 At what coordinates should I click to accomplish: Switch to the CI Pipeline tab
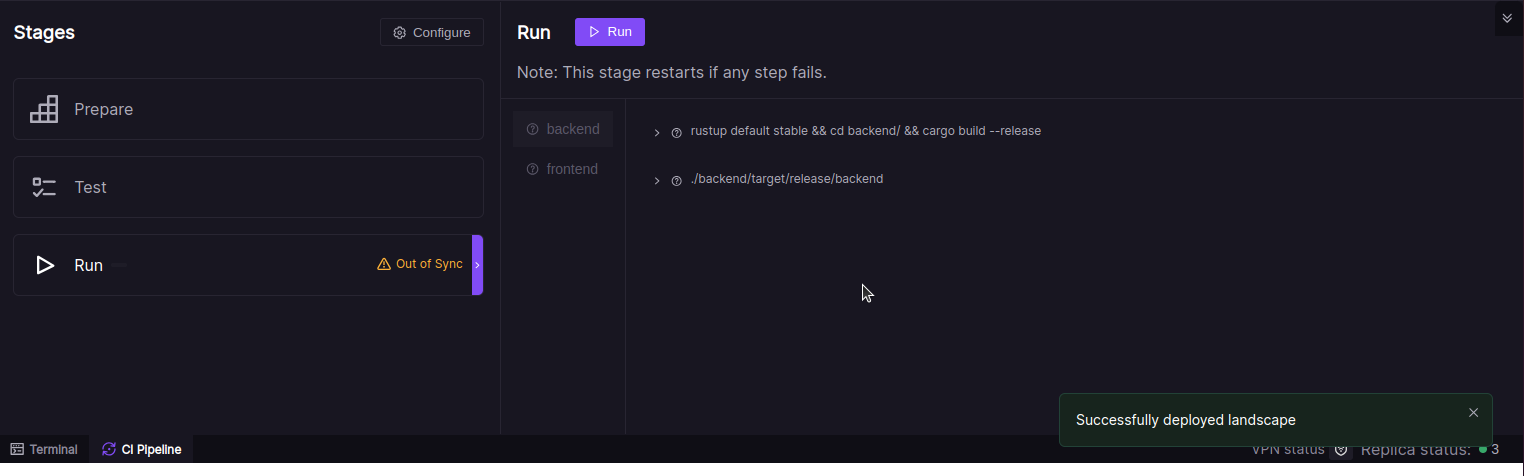[142, 450]
